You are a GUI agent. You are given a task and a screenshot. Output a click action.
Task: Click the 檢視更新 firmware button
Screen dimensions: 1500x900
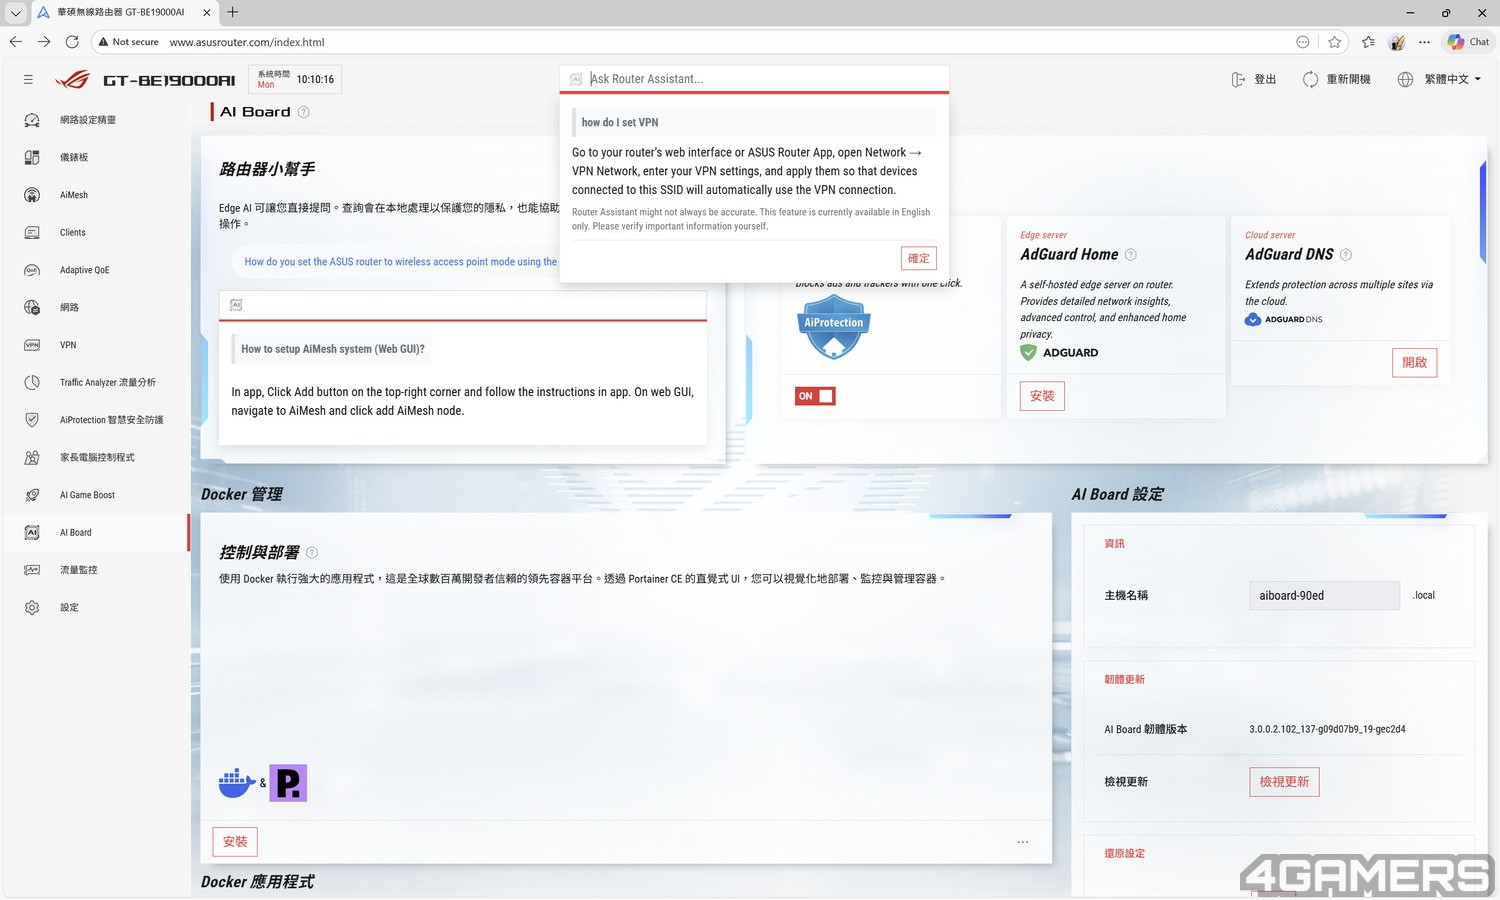pos(1284,782)
